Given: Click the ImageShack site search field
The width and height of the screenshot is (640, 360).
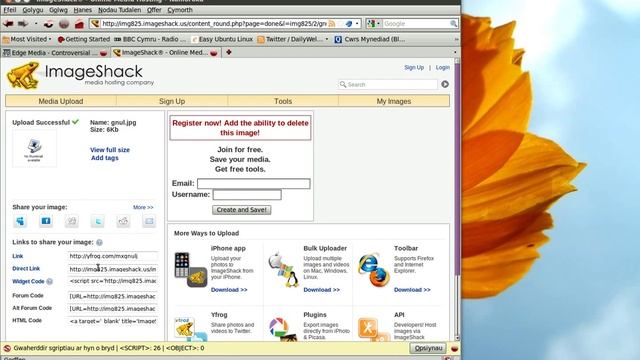Looking at the screenshot, I should click(388, 84).
